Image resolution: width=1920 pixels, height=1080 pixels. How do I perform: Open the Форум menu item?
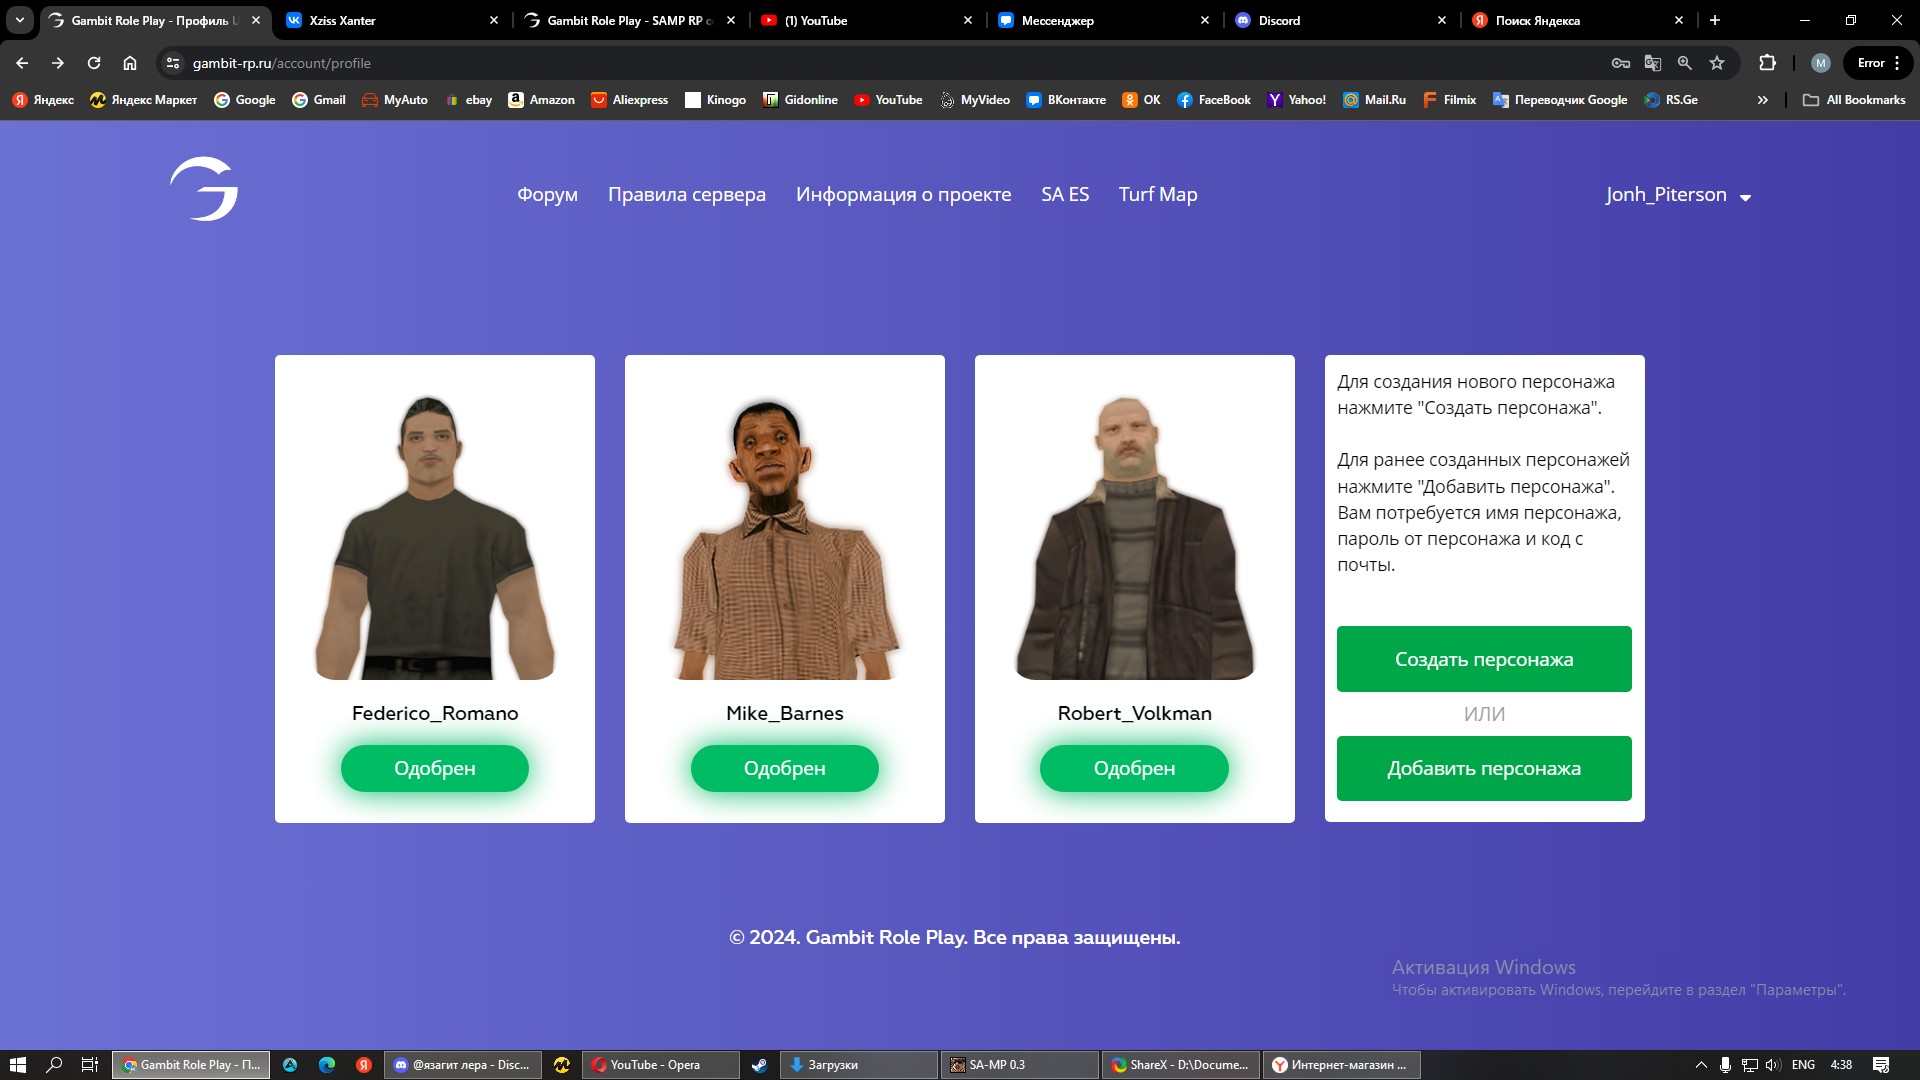(x=547, y=195)
